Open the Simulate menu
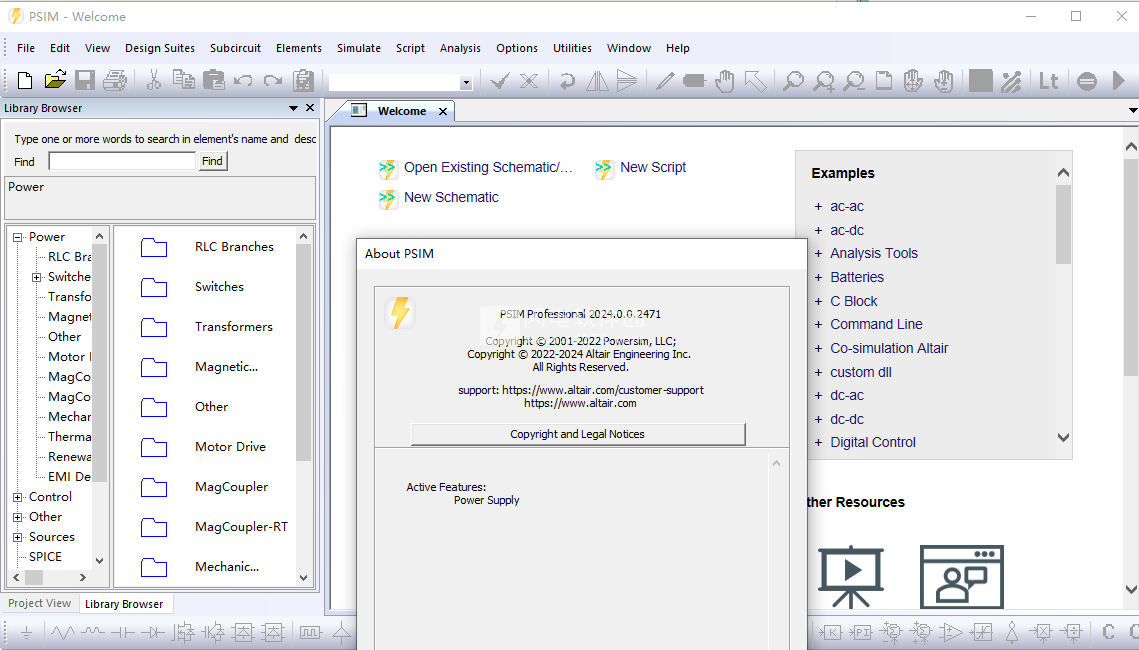The height and width of the screenshot is (650, 1139). point(359,48)
